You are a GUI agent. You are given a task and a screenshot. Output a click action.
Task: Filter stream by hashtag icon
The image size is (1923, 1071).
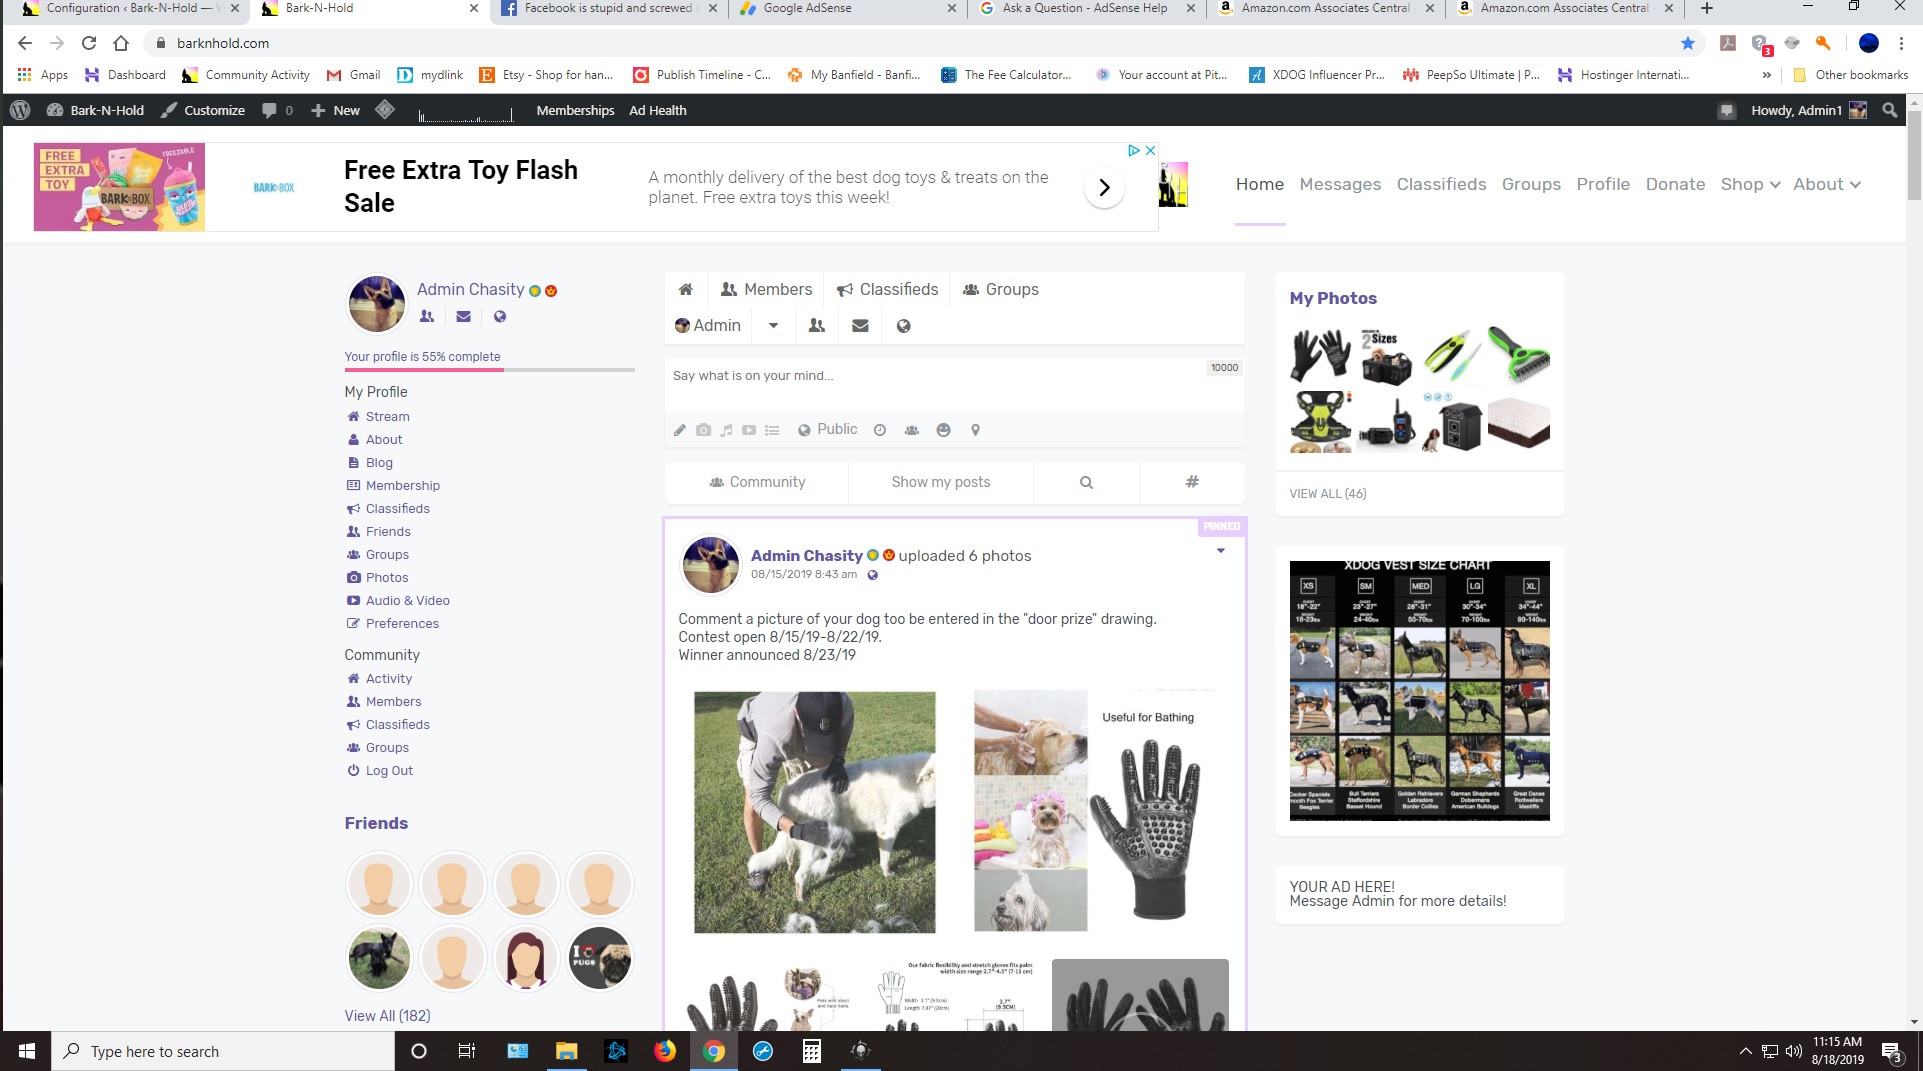pyautogui.click(x=1192, y=482)
